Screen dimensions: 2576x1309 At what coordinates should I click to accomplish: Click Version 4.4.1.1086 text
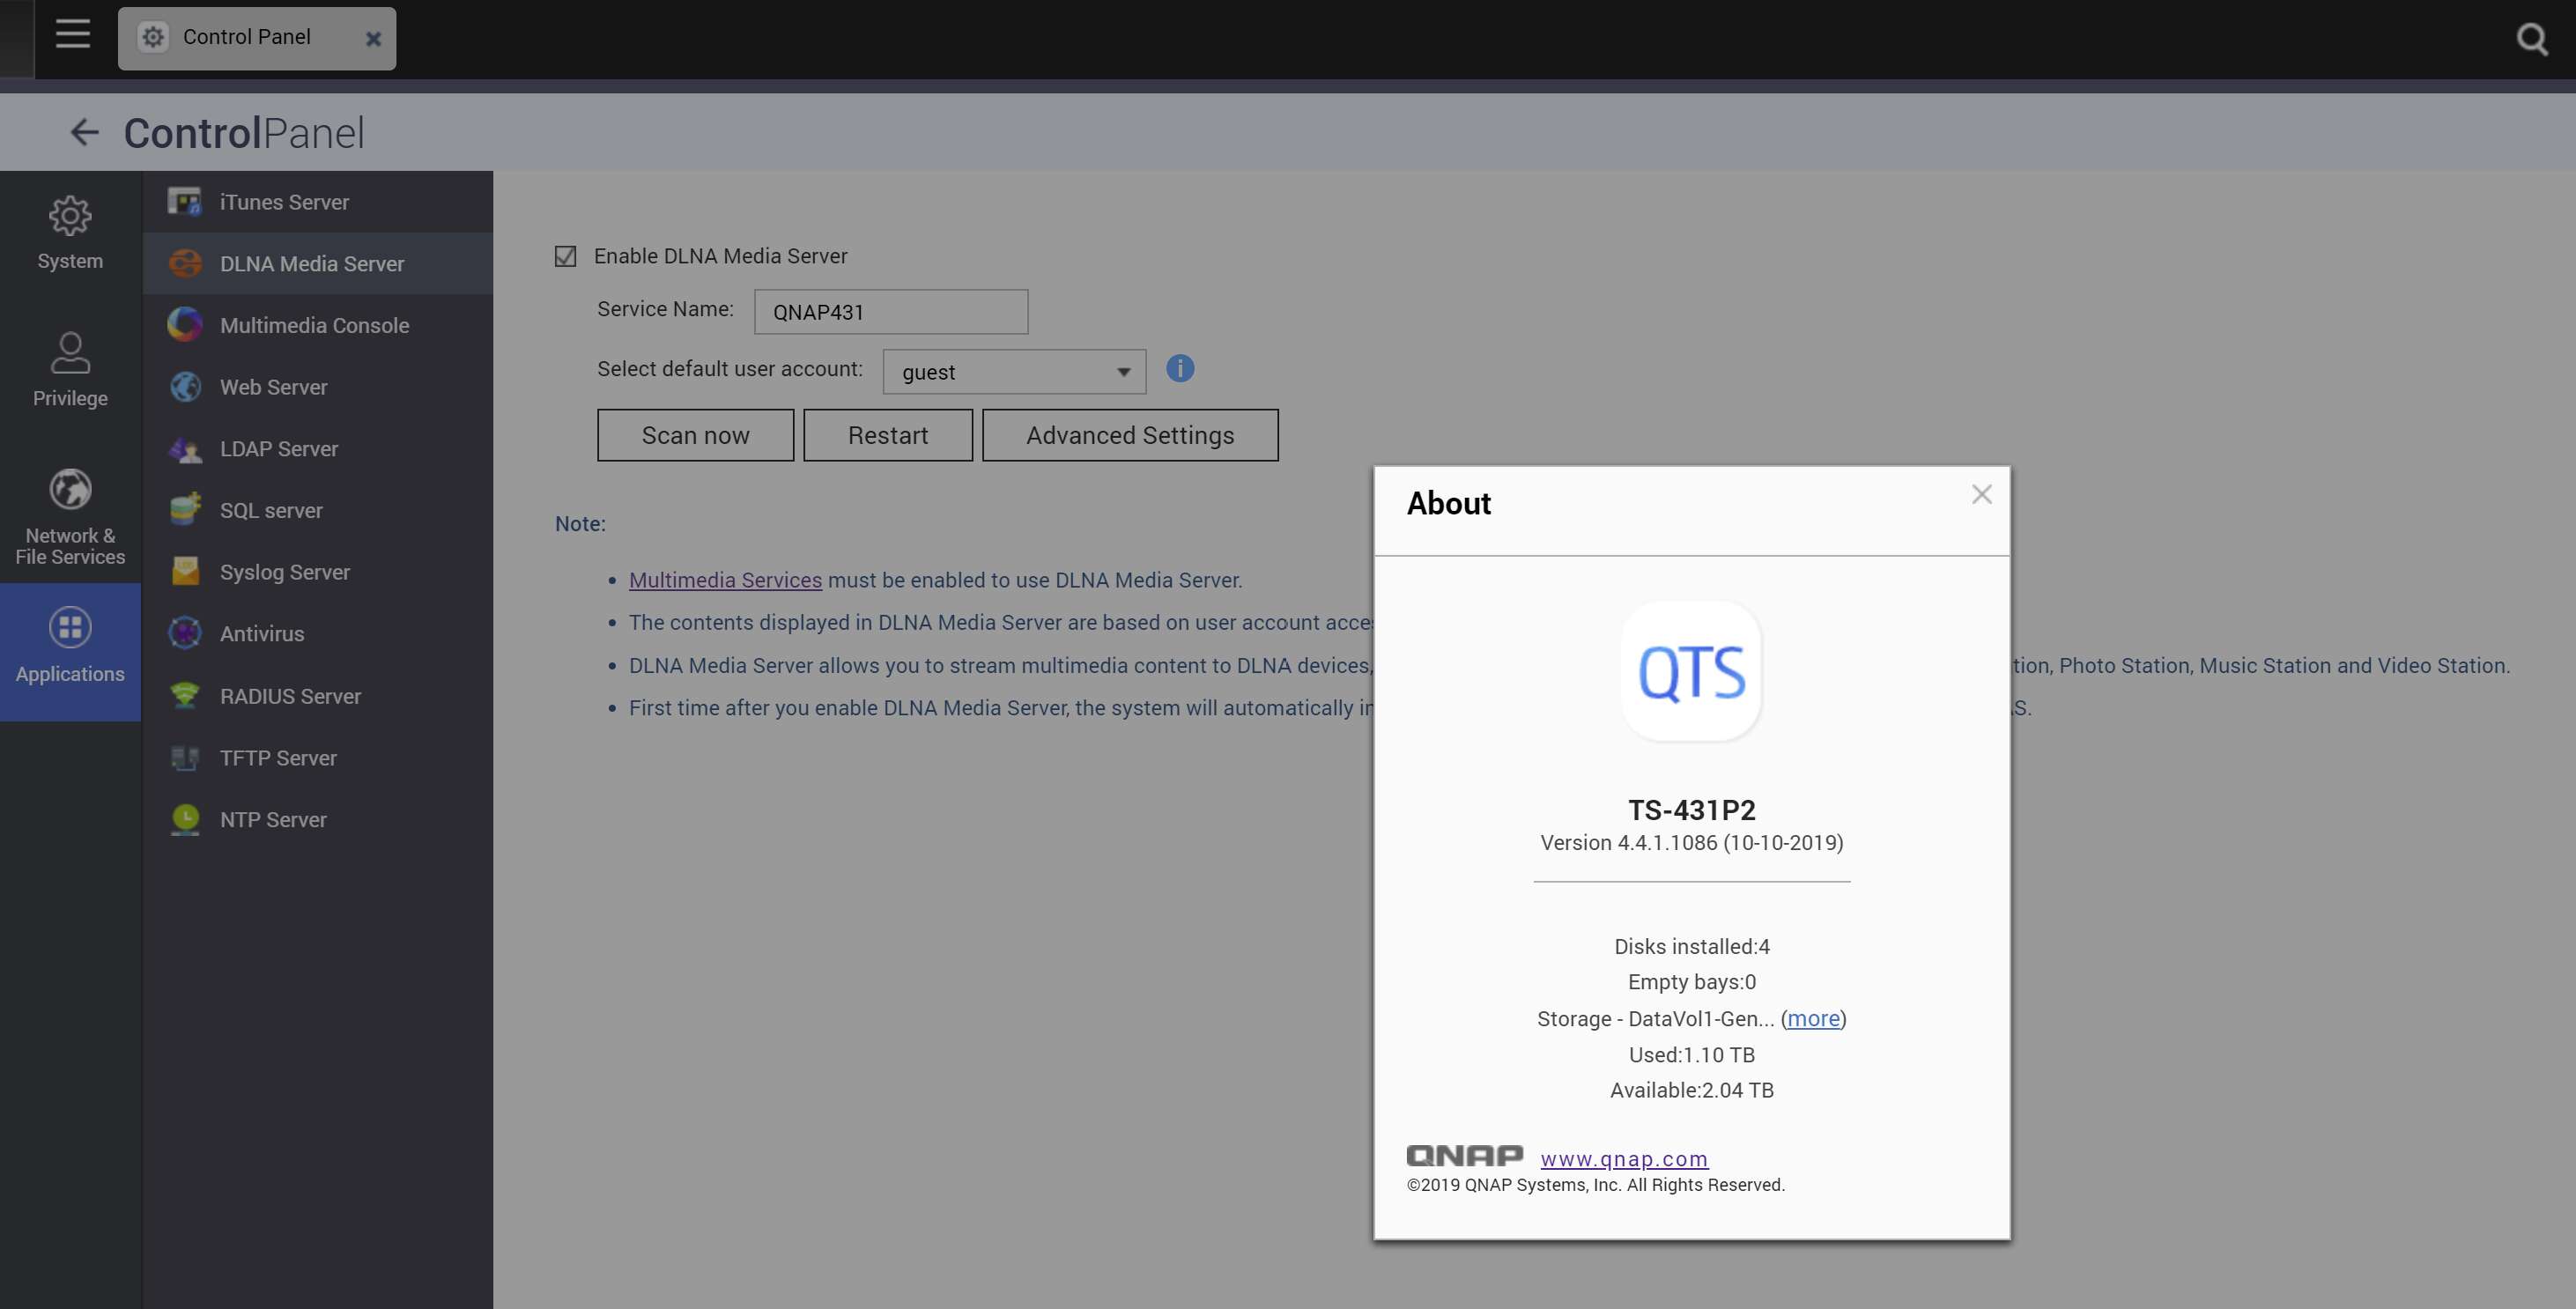coord(1691,843)
